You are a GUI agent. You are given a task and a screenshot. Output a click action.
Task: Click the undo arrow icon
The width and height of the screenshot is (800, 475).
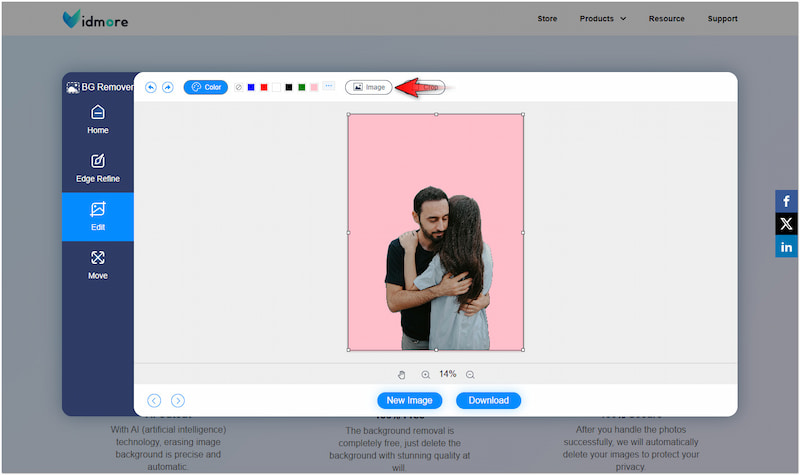click(x=151, y=87)
